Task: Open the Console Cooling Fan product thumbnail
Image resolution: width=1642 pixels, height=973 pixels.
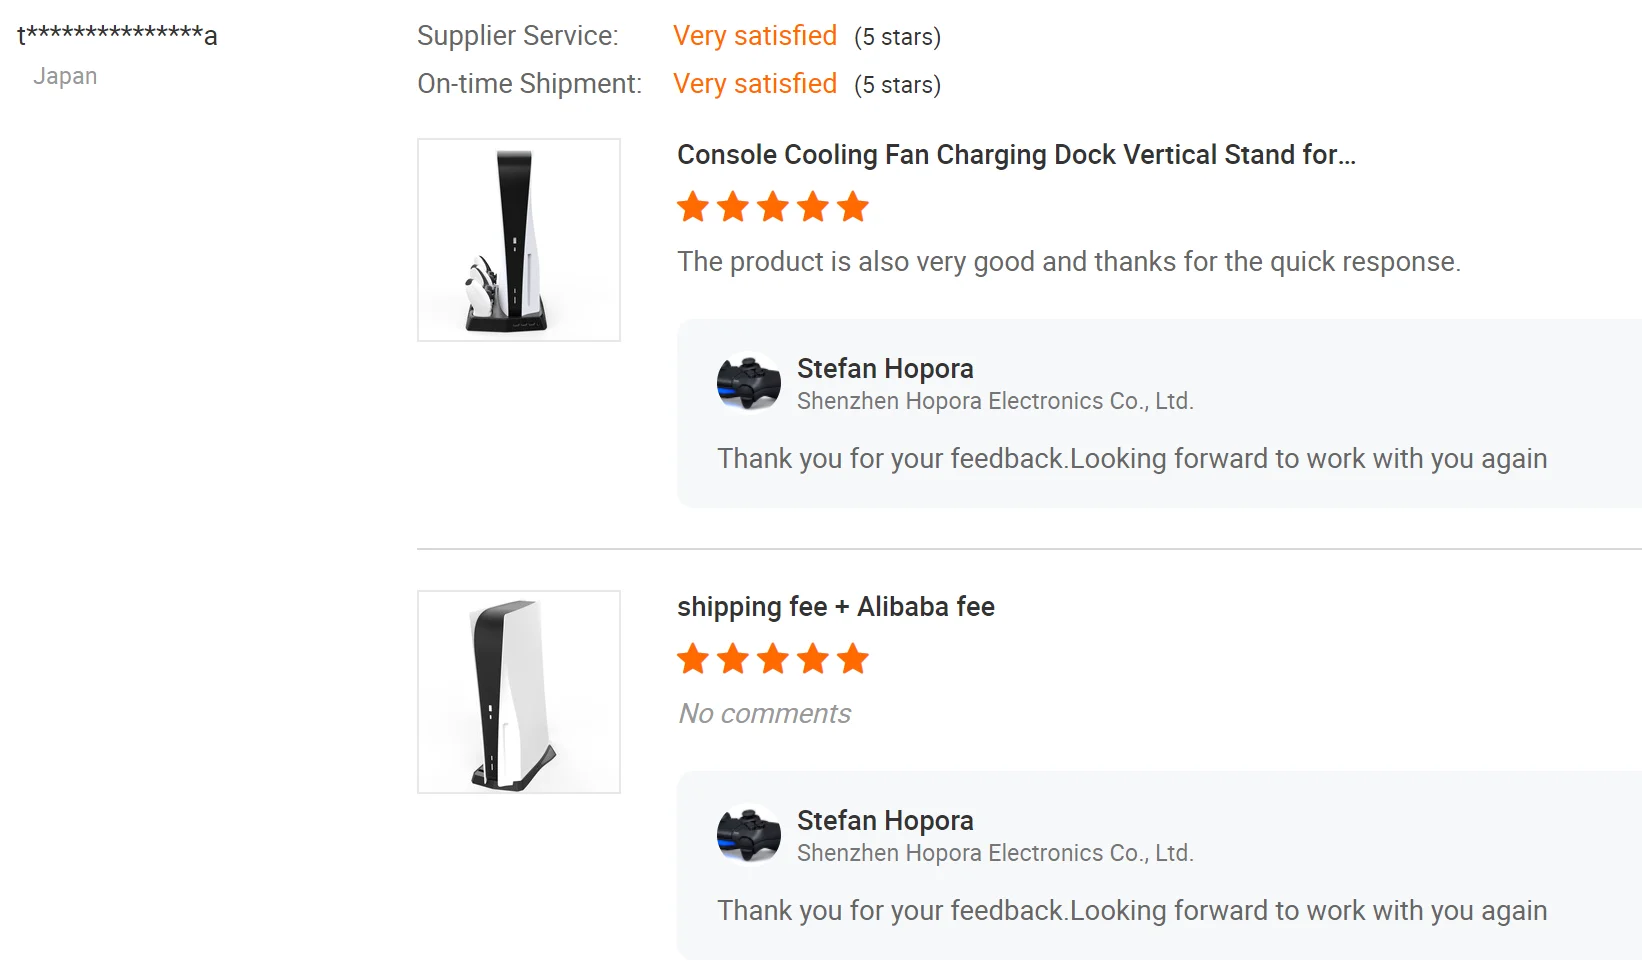Action: click(x=518, y=240)
